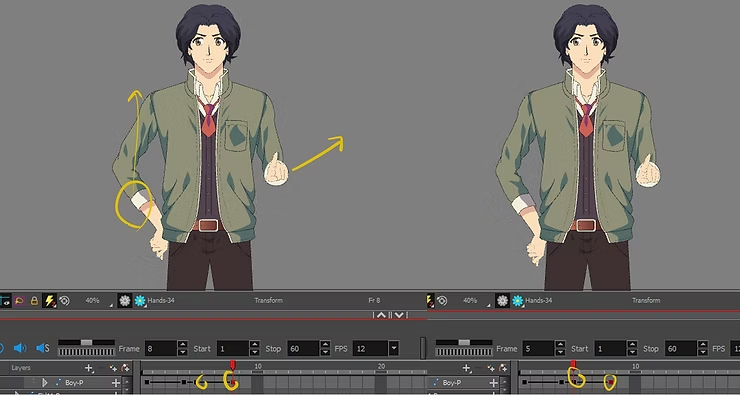Image resolution: width=740 pixels, height=395 pixels.
Task: Click the right Stop field showing 60
Action: pyautogui.click(x=681, y=349)
